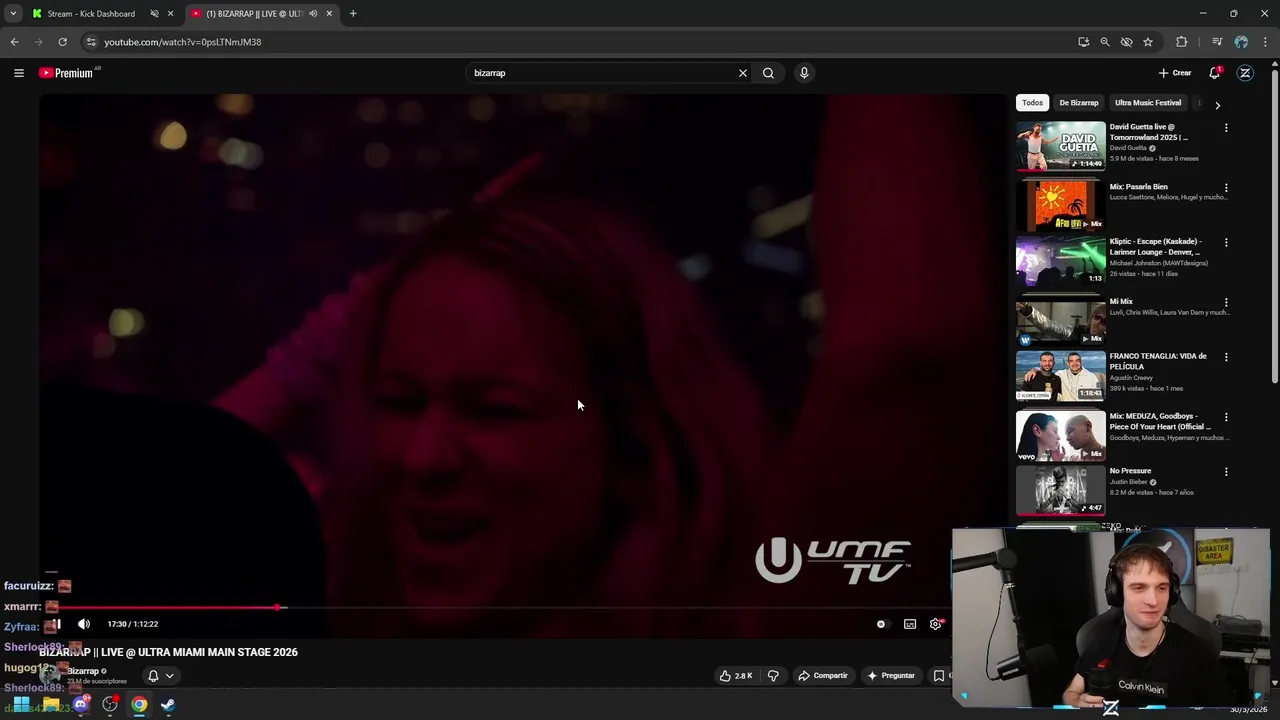1280x720 pixels.
Task: Open the YouTube guide hamburger menu
Action: (x=18, y=73)
